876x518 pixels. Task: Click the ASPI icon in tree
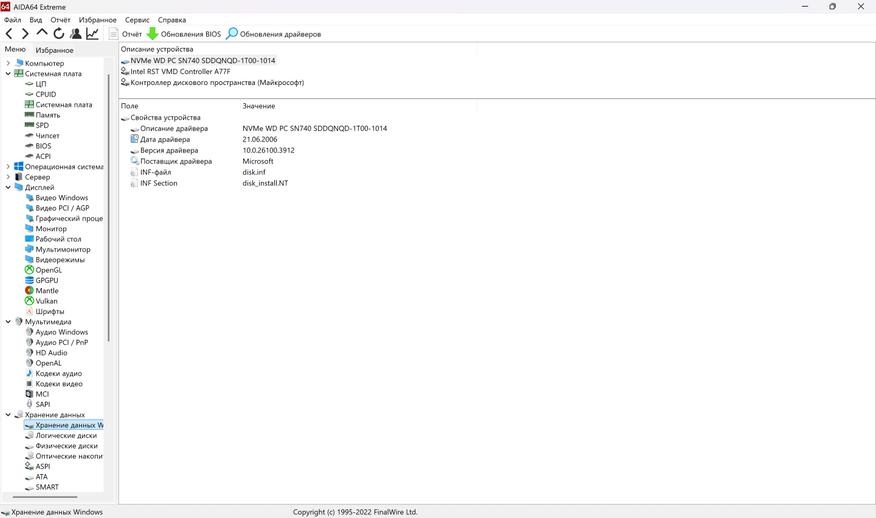(30, 466)
